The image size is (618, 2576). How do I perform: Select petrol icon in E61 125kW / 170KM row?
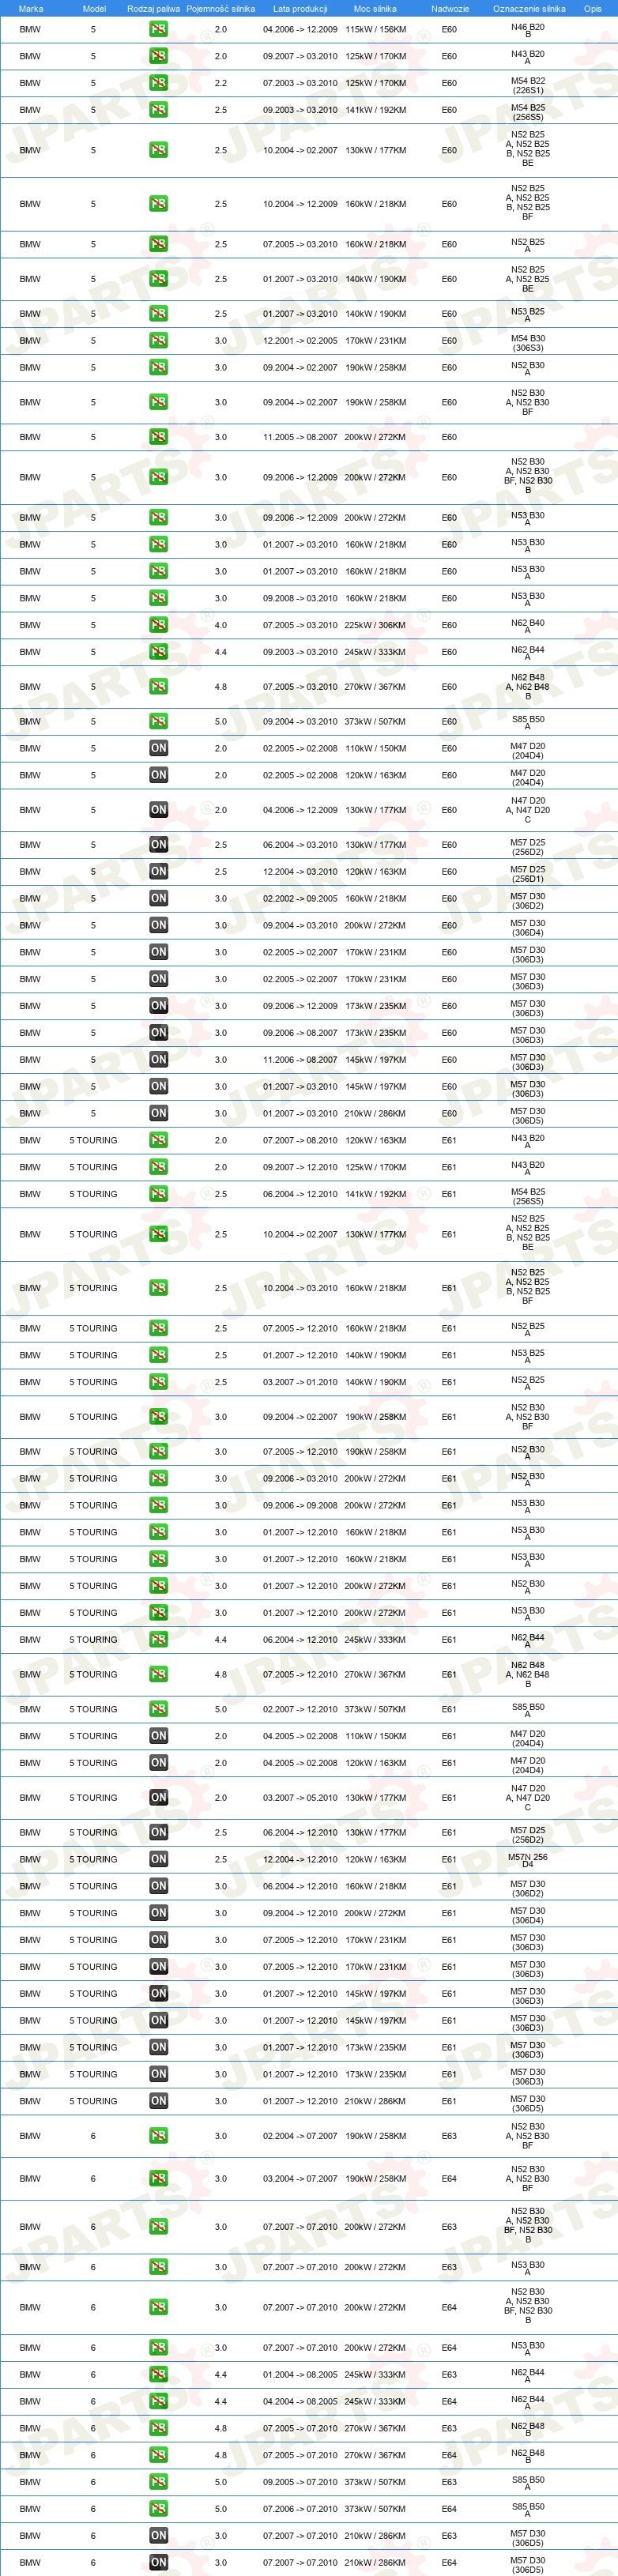[158, 1167]
